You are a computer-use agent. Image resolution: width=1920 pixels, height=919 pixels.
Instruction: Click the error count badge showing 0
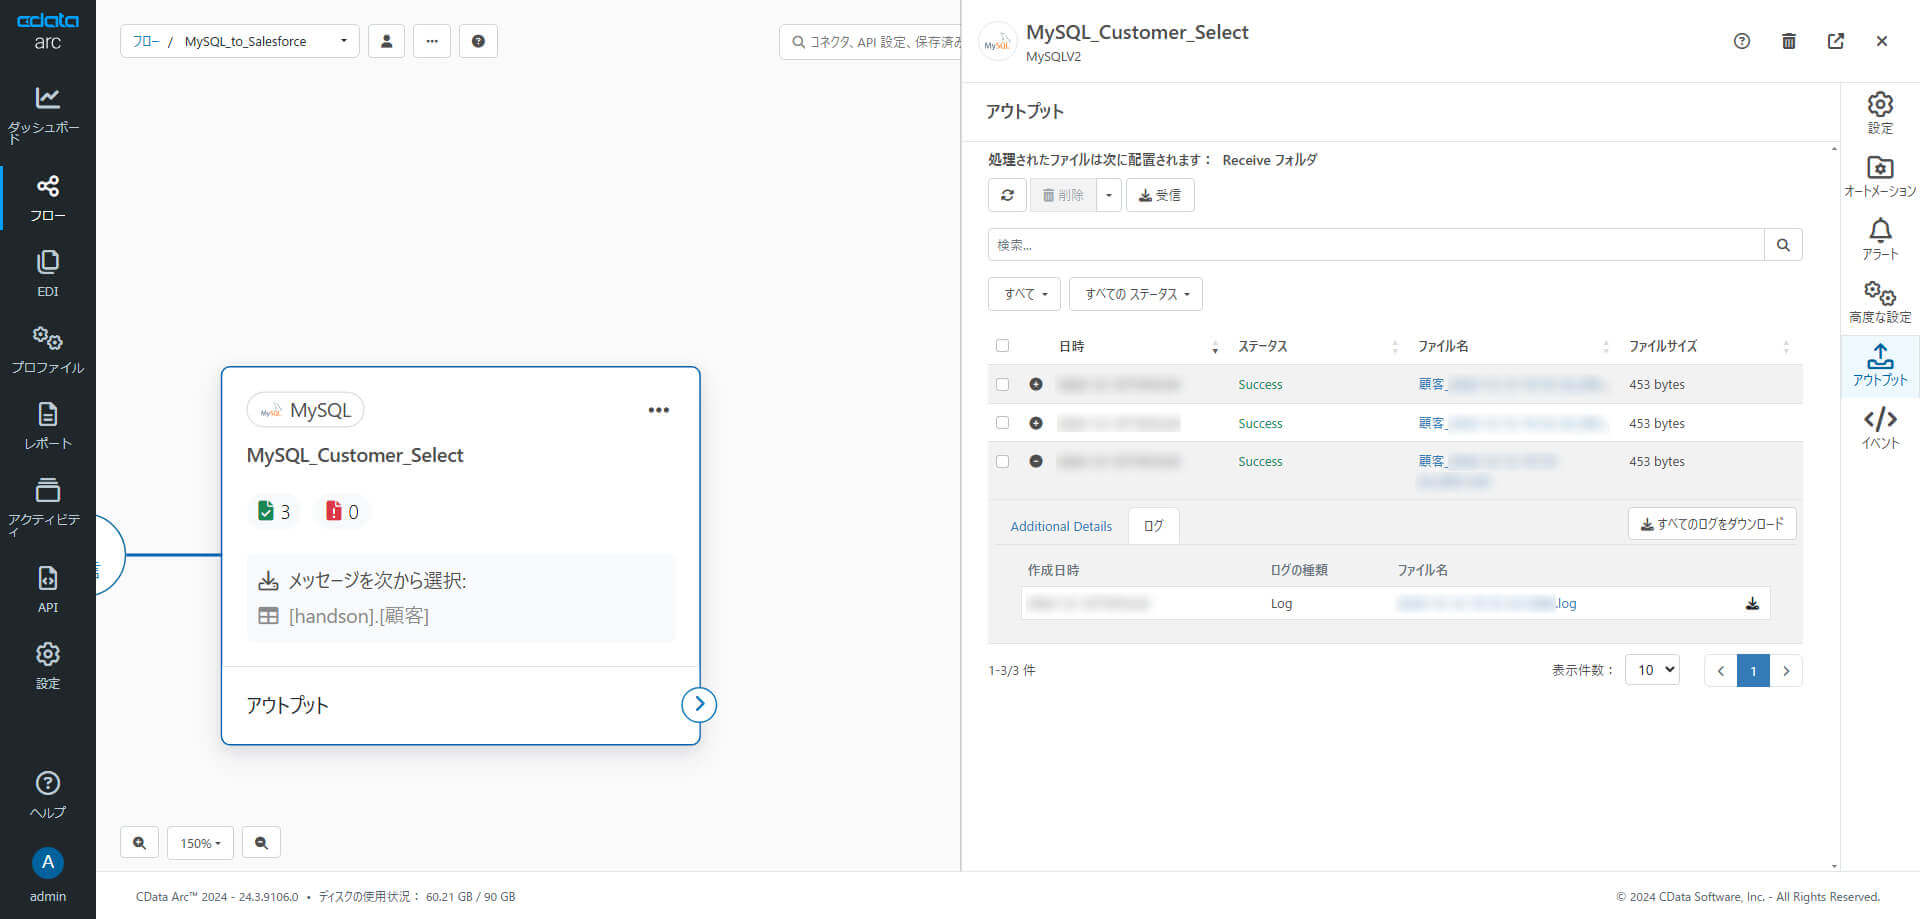coord(342,511)
